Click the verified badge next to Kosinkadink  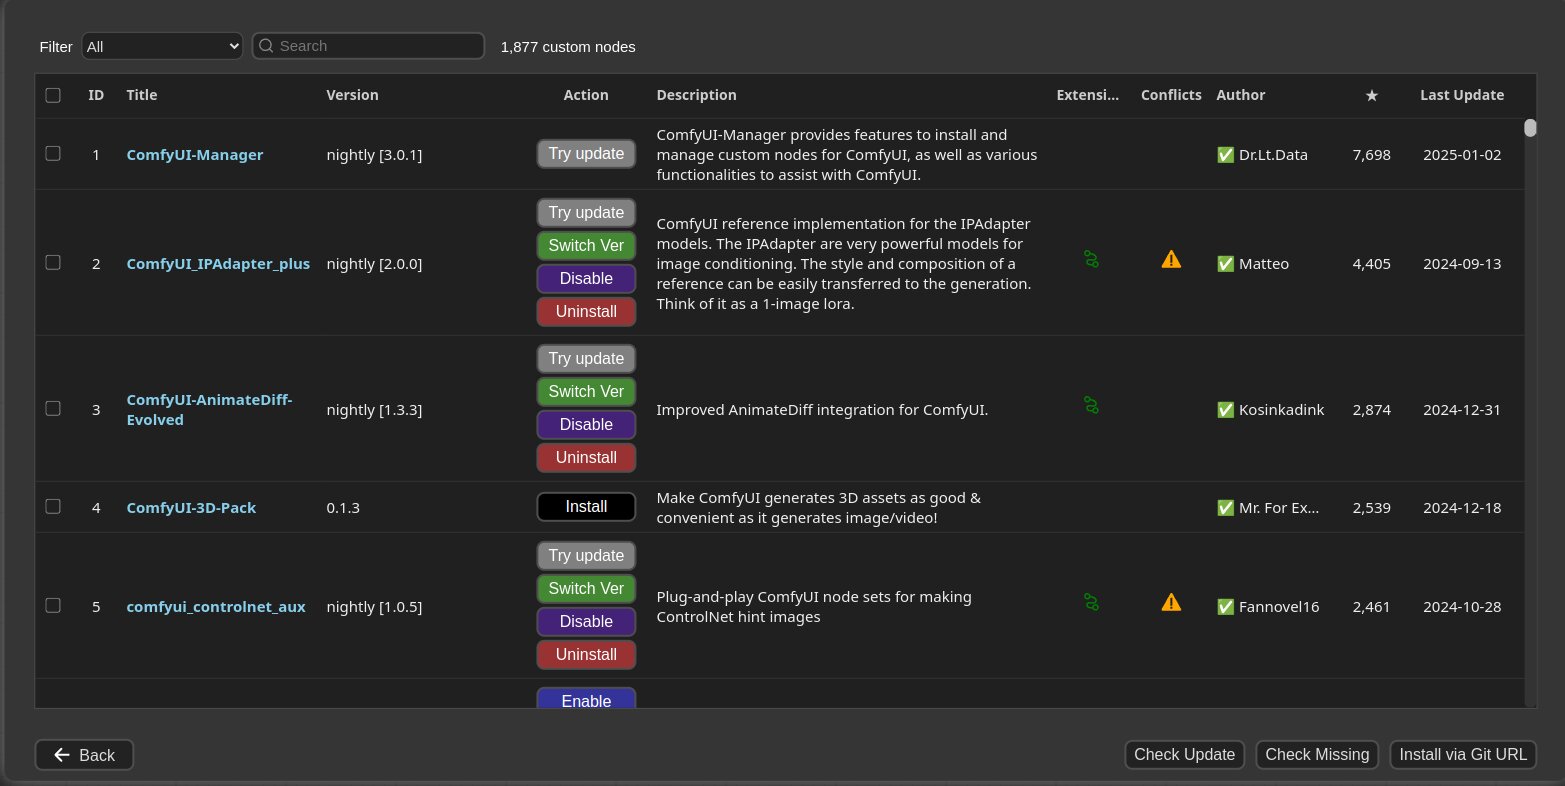1225,409
